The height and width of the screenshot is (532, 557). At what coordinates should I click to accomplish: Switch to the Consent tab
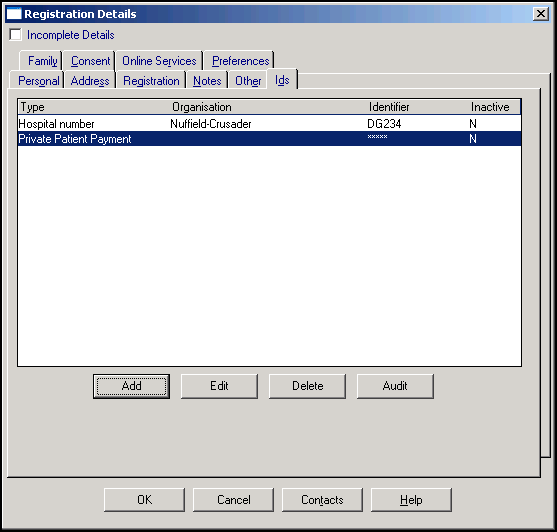(90, 61)
